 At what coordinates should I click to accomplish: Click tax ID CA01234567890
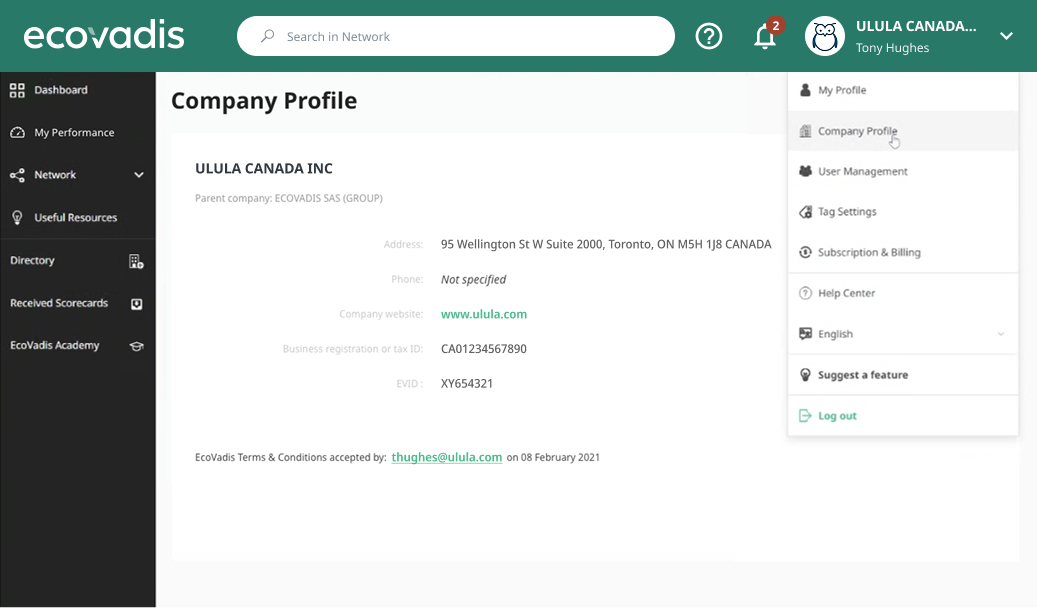[483, 349]
